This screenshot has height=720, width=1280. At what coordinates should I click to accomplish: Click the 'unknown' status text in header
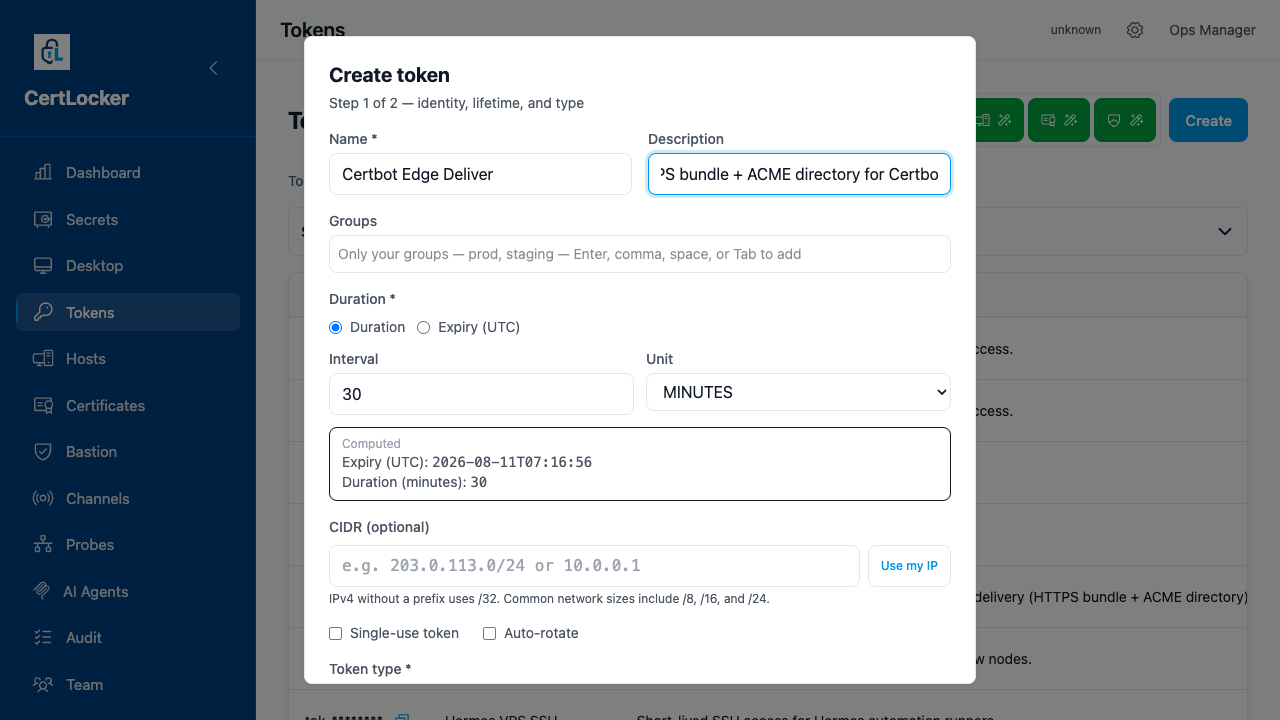coord(1076,30)
